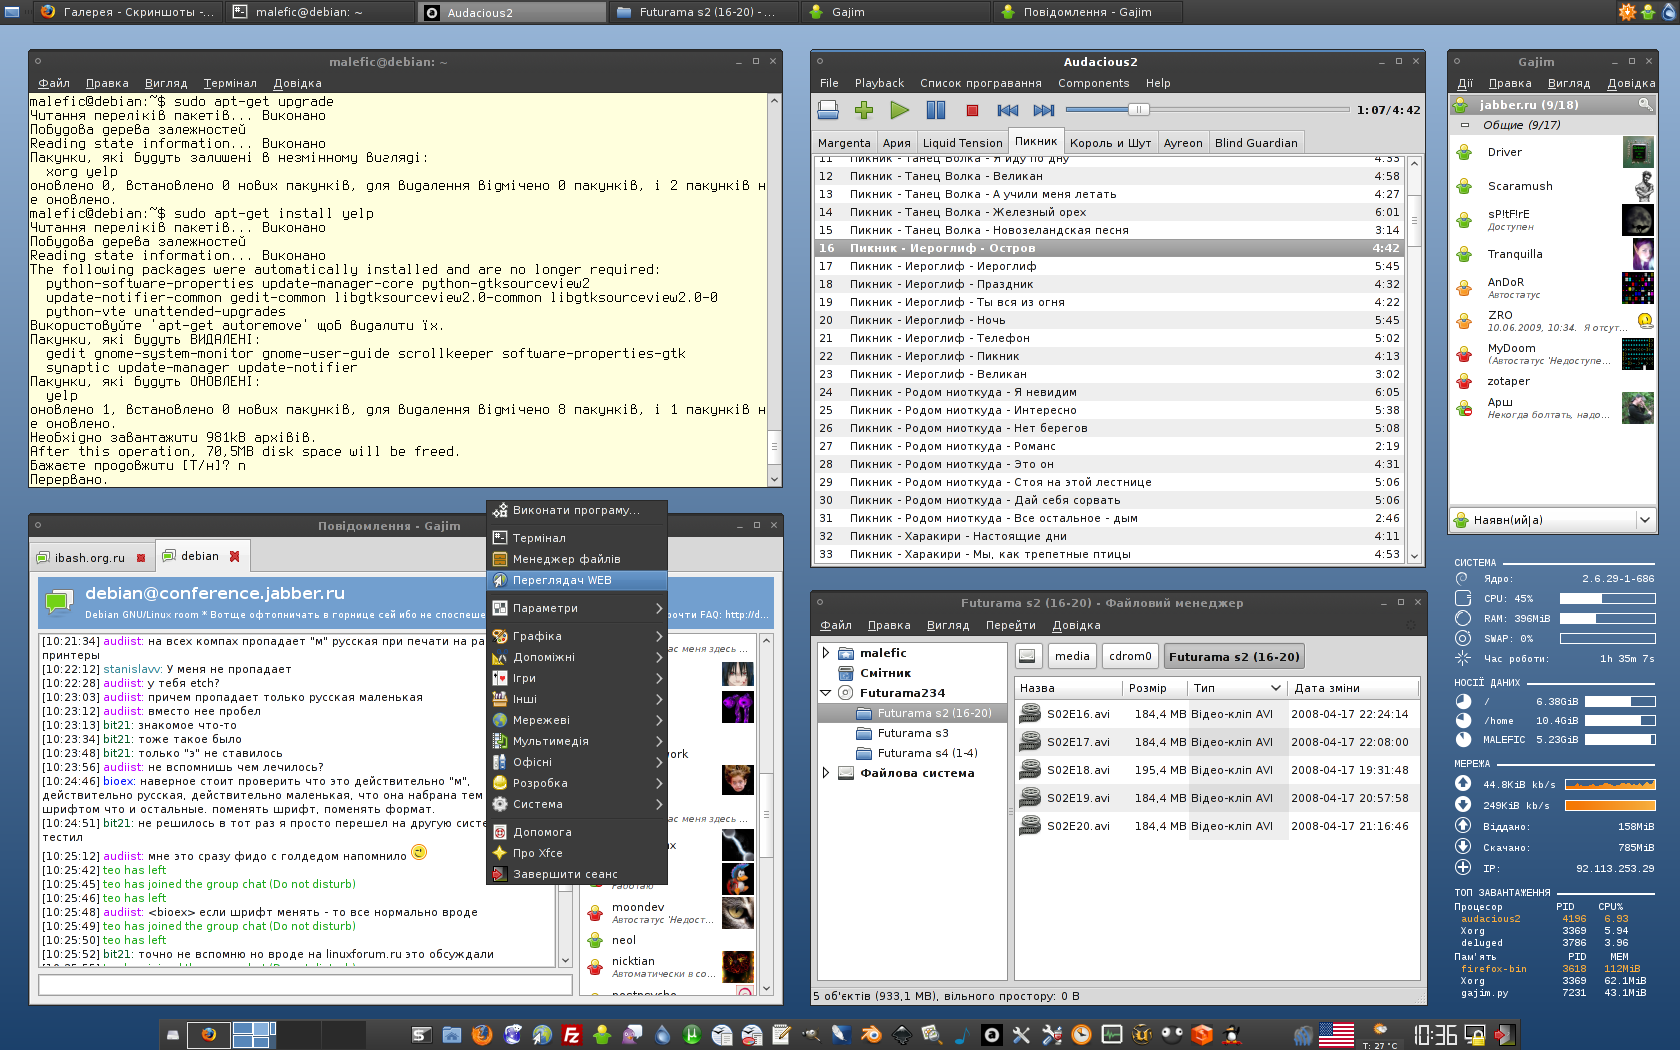Click the Назва column header
The height and width of the screenshot is (1050, 1680).
click(1068, 688)
